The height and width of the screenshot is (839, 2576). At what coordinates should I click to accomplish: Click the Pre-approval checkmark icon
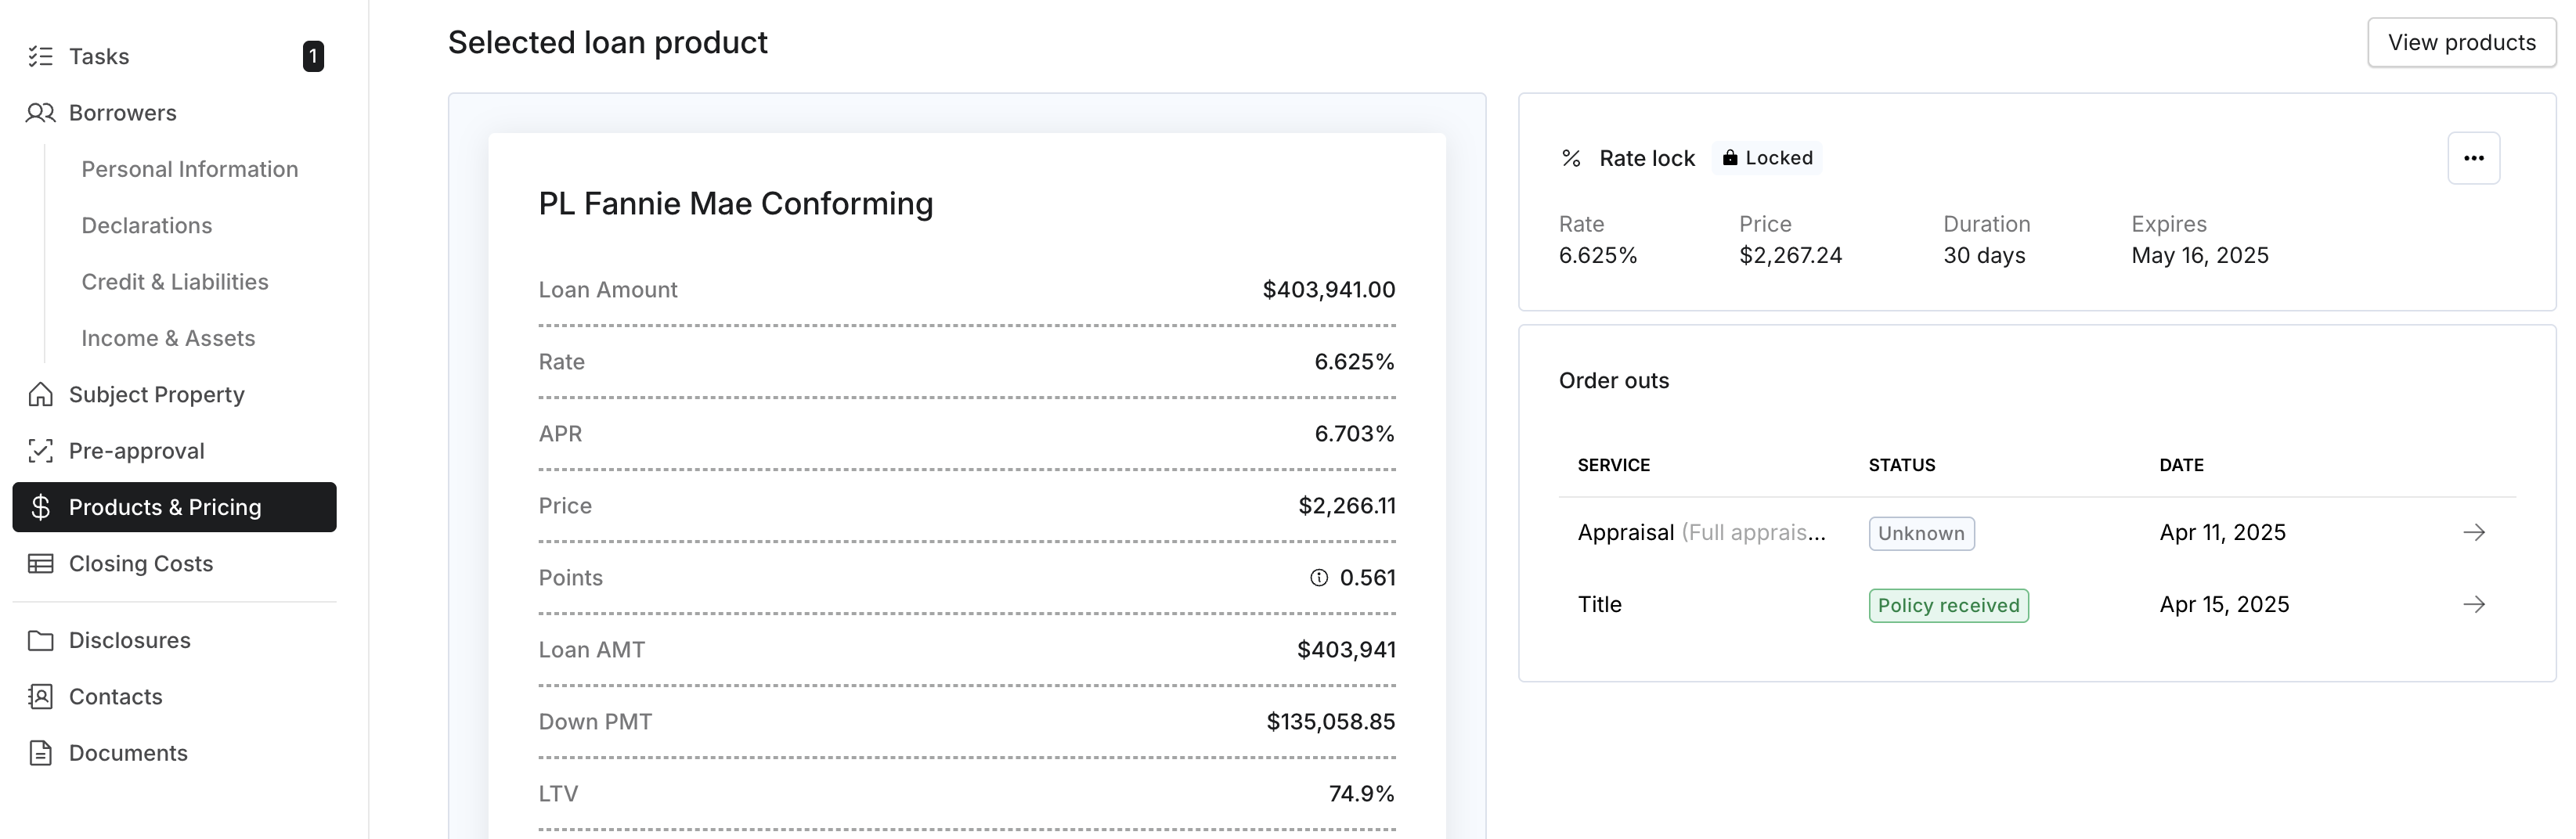(40, 451)
